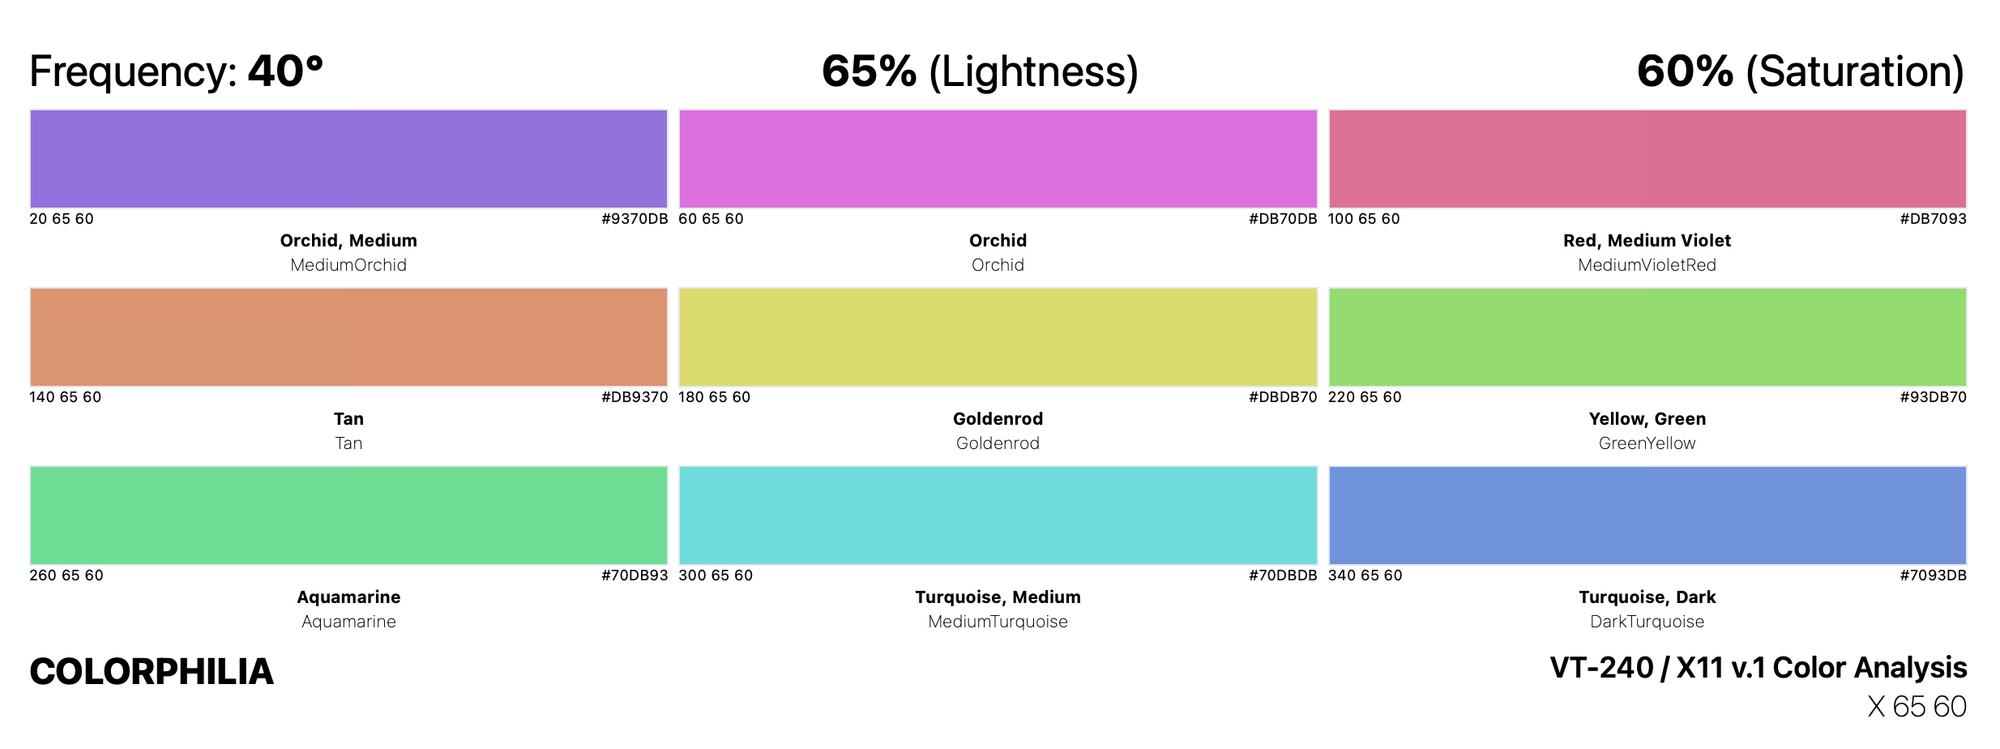Viewport: 2000px width, 749px height.
Task: Click the #9370DB hex code
Action: tap(634, 219)
